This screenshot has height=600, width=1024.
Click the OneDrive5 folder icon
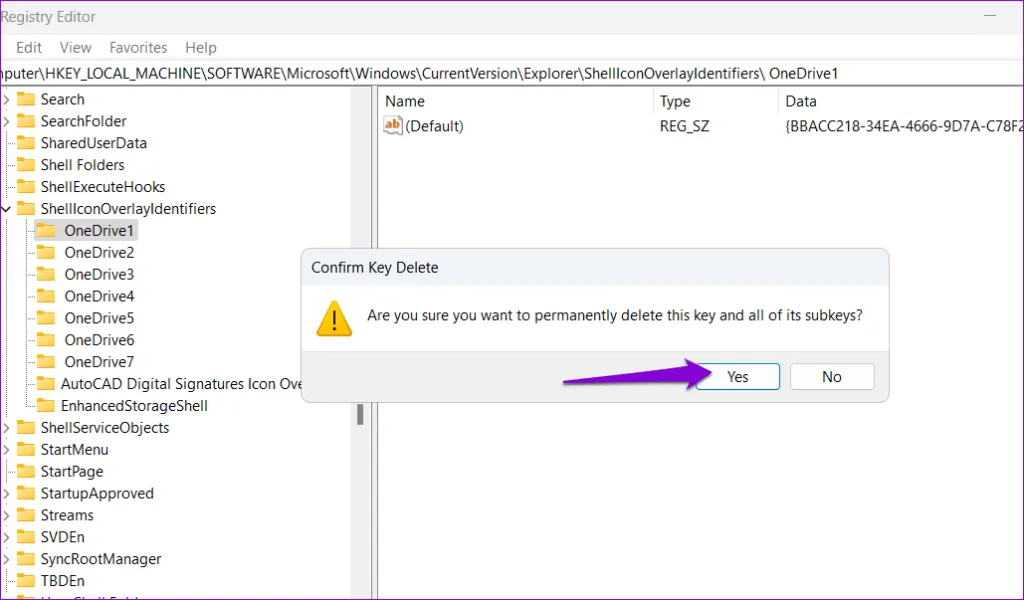(x=47, y=318)
